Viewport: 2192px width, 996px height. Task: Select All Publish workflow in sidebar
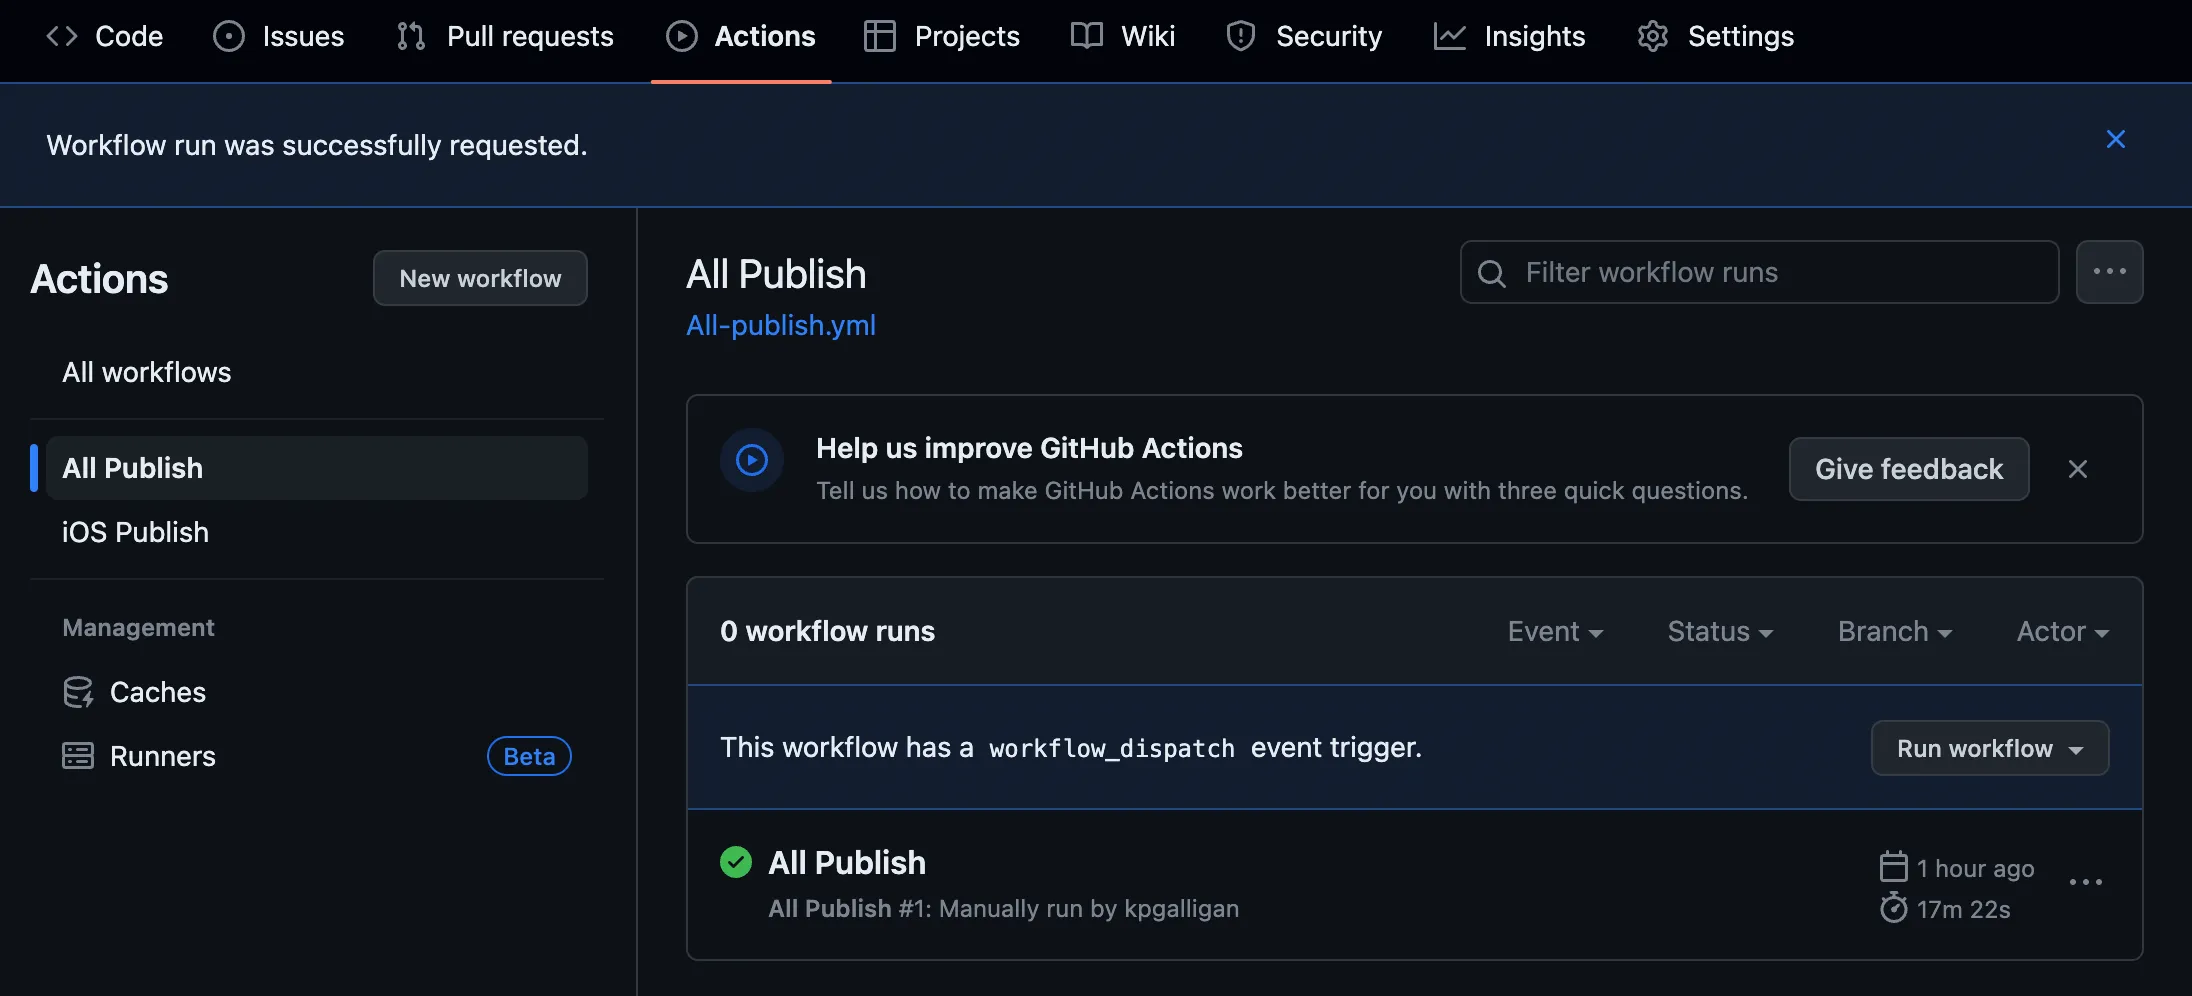tap(317, 468)
